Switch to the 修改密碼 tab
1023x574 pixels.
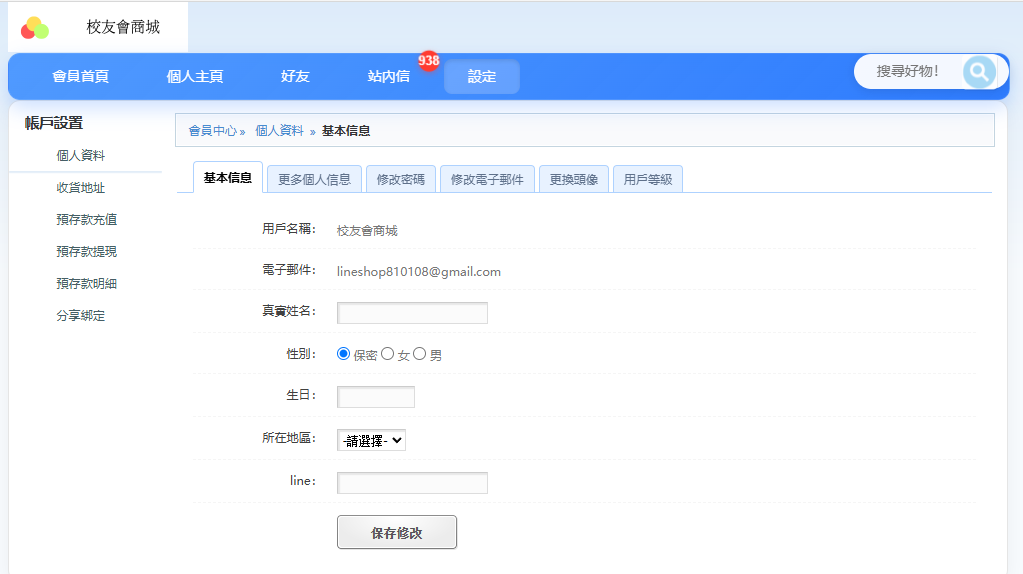coord(401,180)
